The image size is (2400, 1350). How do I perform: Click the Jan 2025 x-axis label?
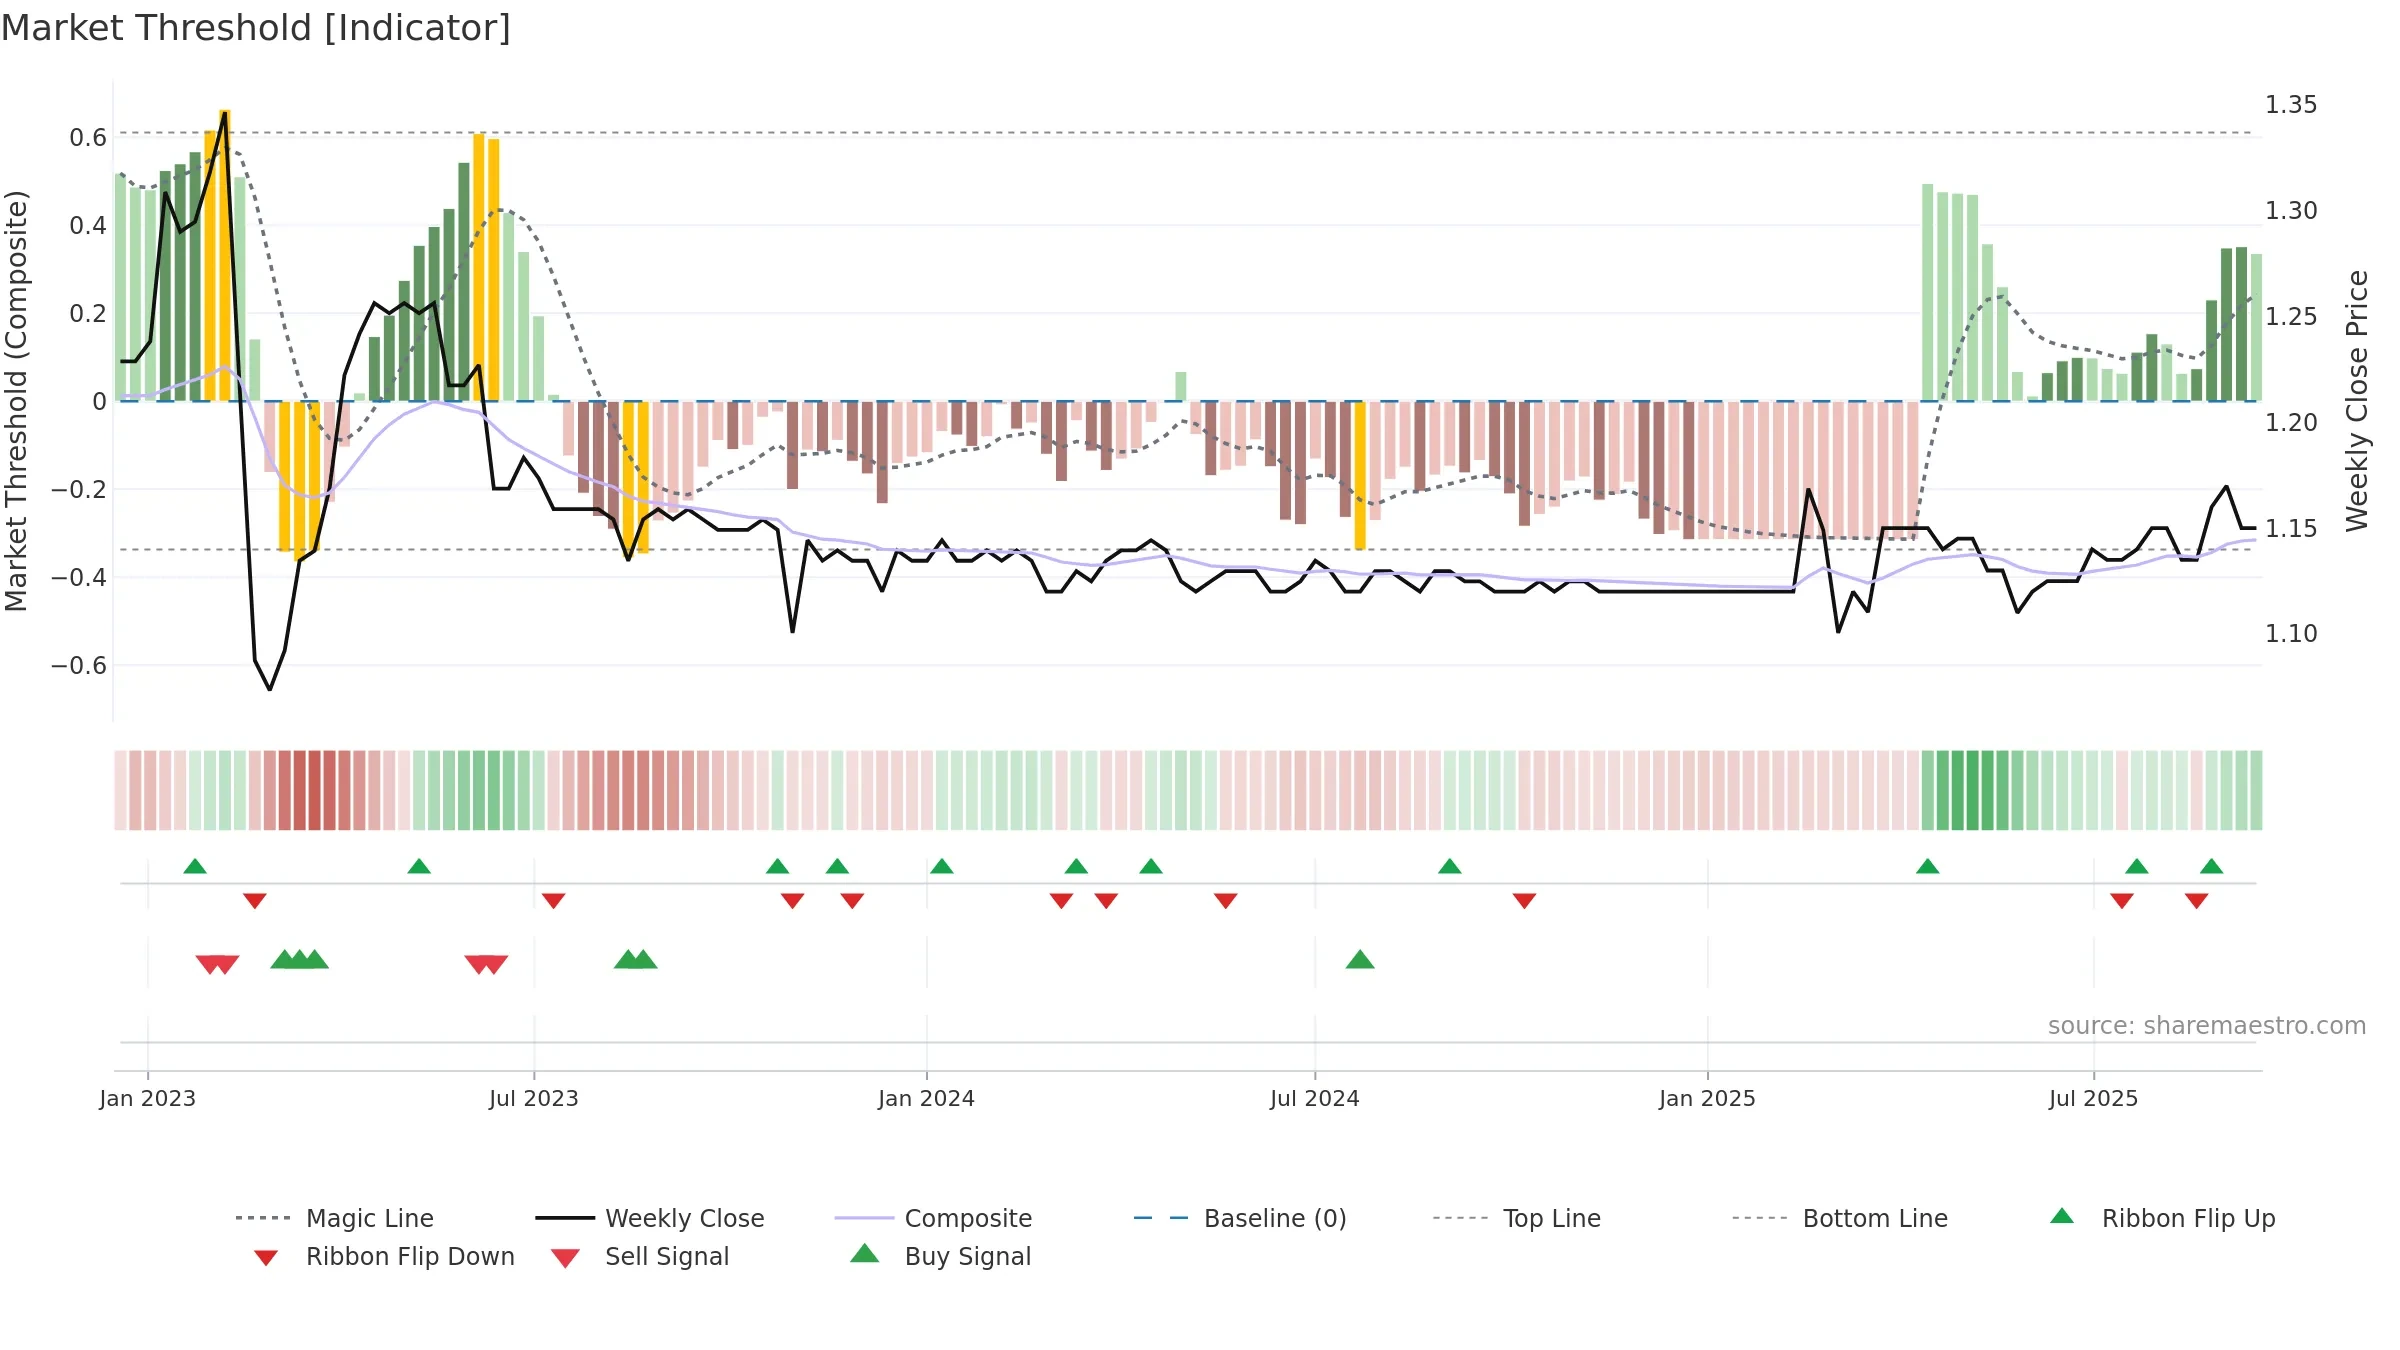(1708, 1098)
